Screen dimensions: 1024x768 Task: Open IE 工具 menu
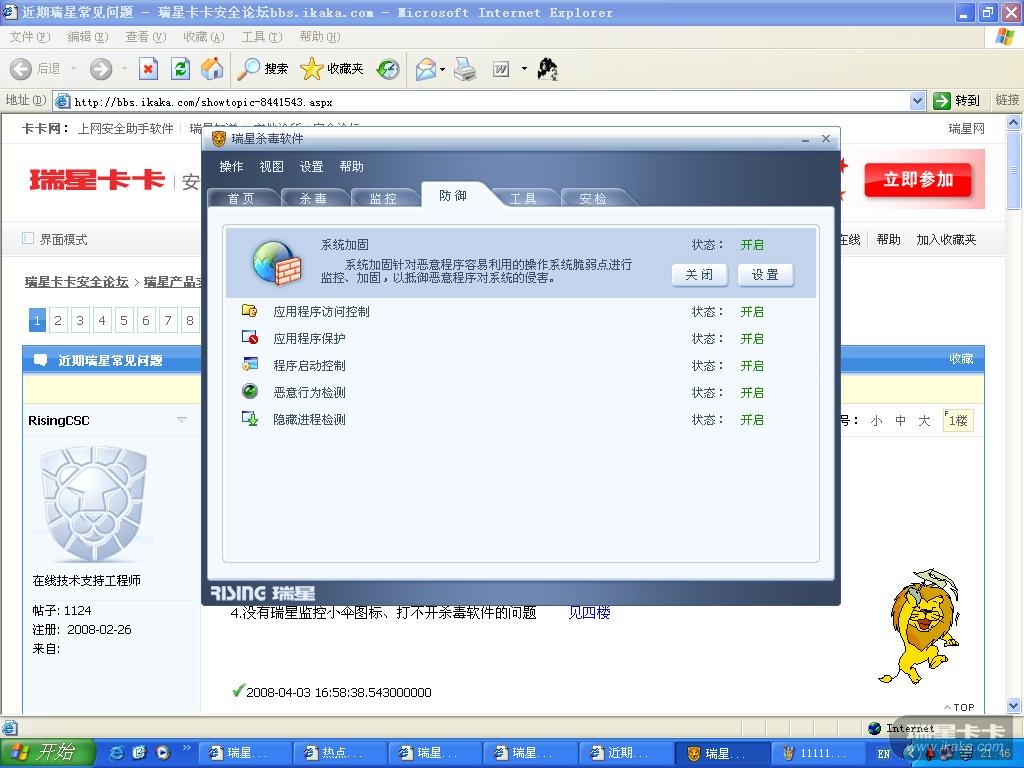[x=262, y=37]
